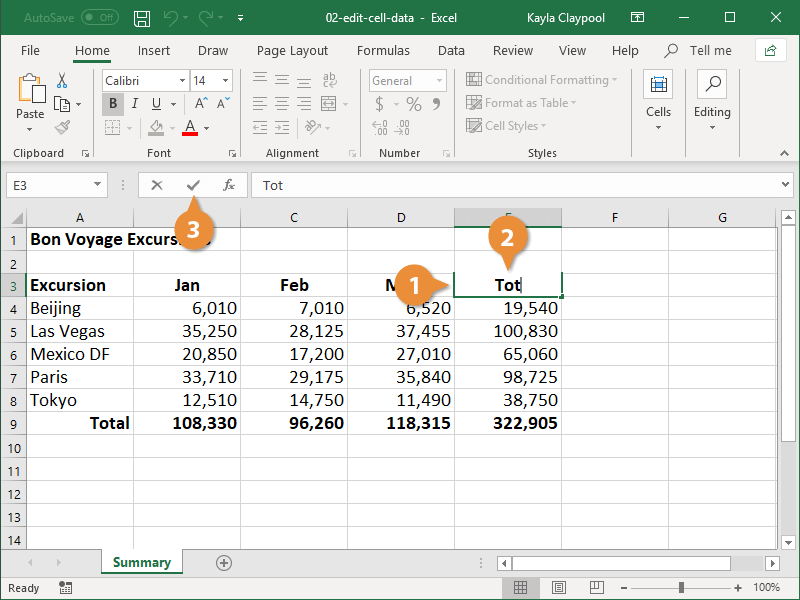This screenshot has width=800, height=600.
Task: Click Align Right icon
Action: pos(304,104)
